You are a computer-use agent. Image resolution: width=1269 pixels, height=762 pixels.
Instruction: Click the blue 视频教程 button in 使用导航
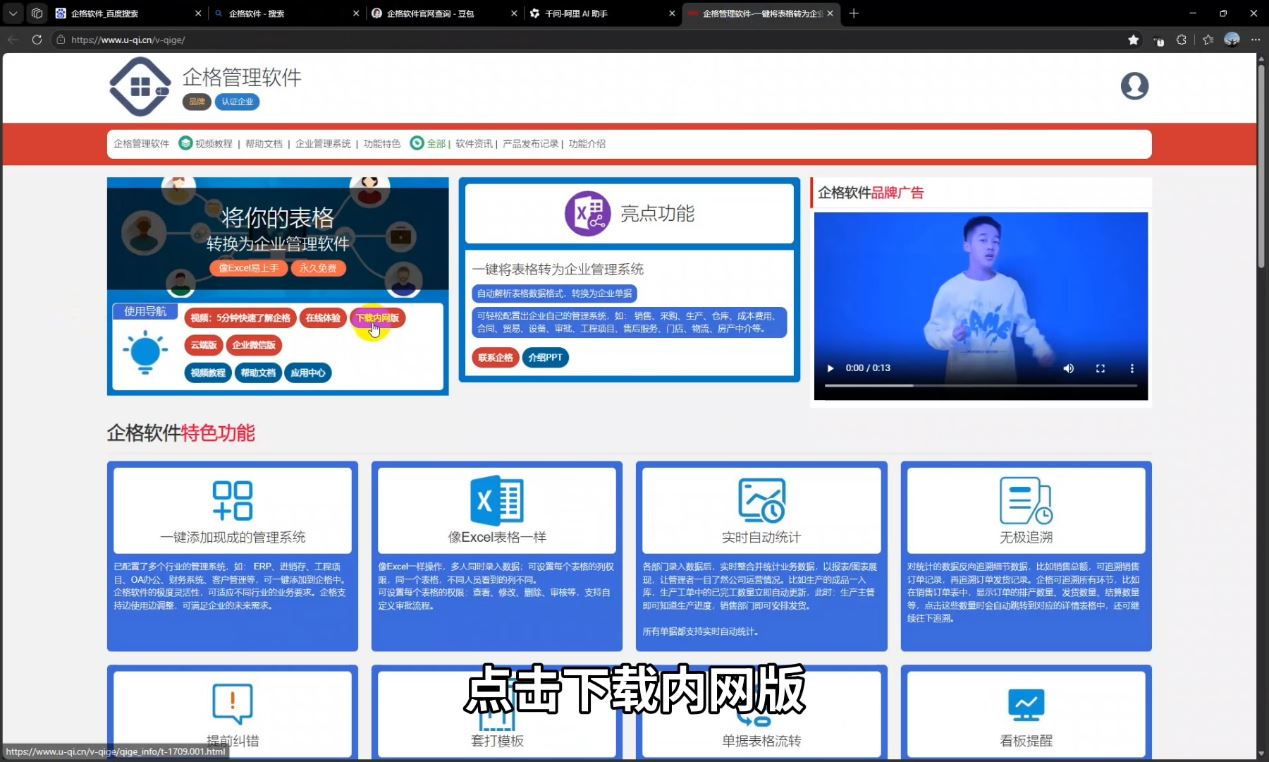pyautogui.click(x=208, y=373)
